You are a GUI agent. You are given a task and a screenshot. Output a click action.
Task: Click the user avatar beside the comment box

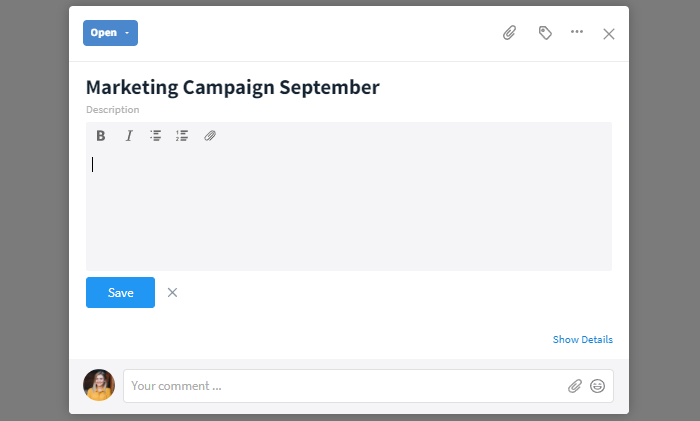pos(99,385)
